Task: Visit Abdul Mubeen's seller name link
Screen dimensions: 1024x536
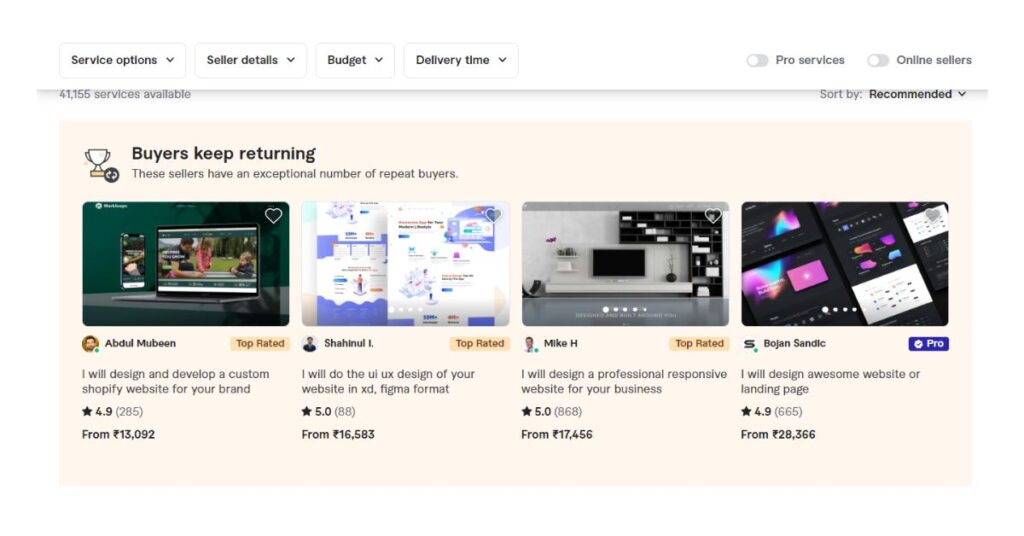Action: tap(140, 343)
